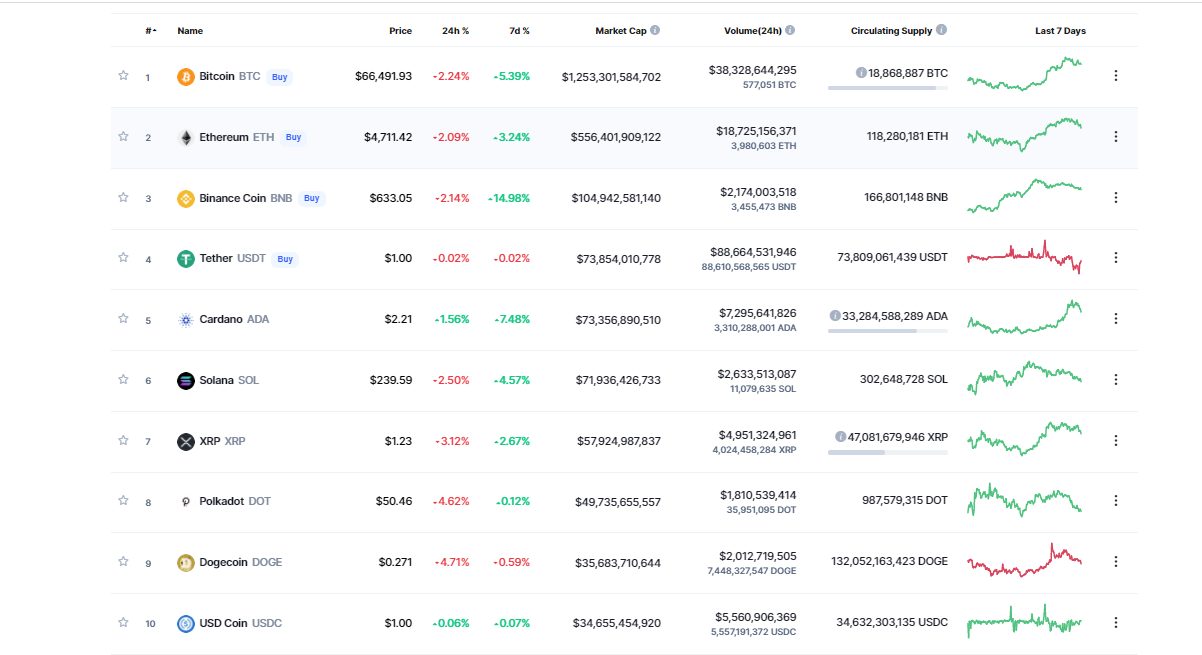Screen dimensions: 1202x655
Task: Open the Bitcoin 7-day sparkline chart
Action: point(1025,76)
